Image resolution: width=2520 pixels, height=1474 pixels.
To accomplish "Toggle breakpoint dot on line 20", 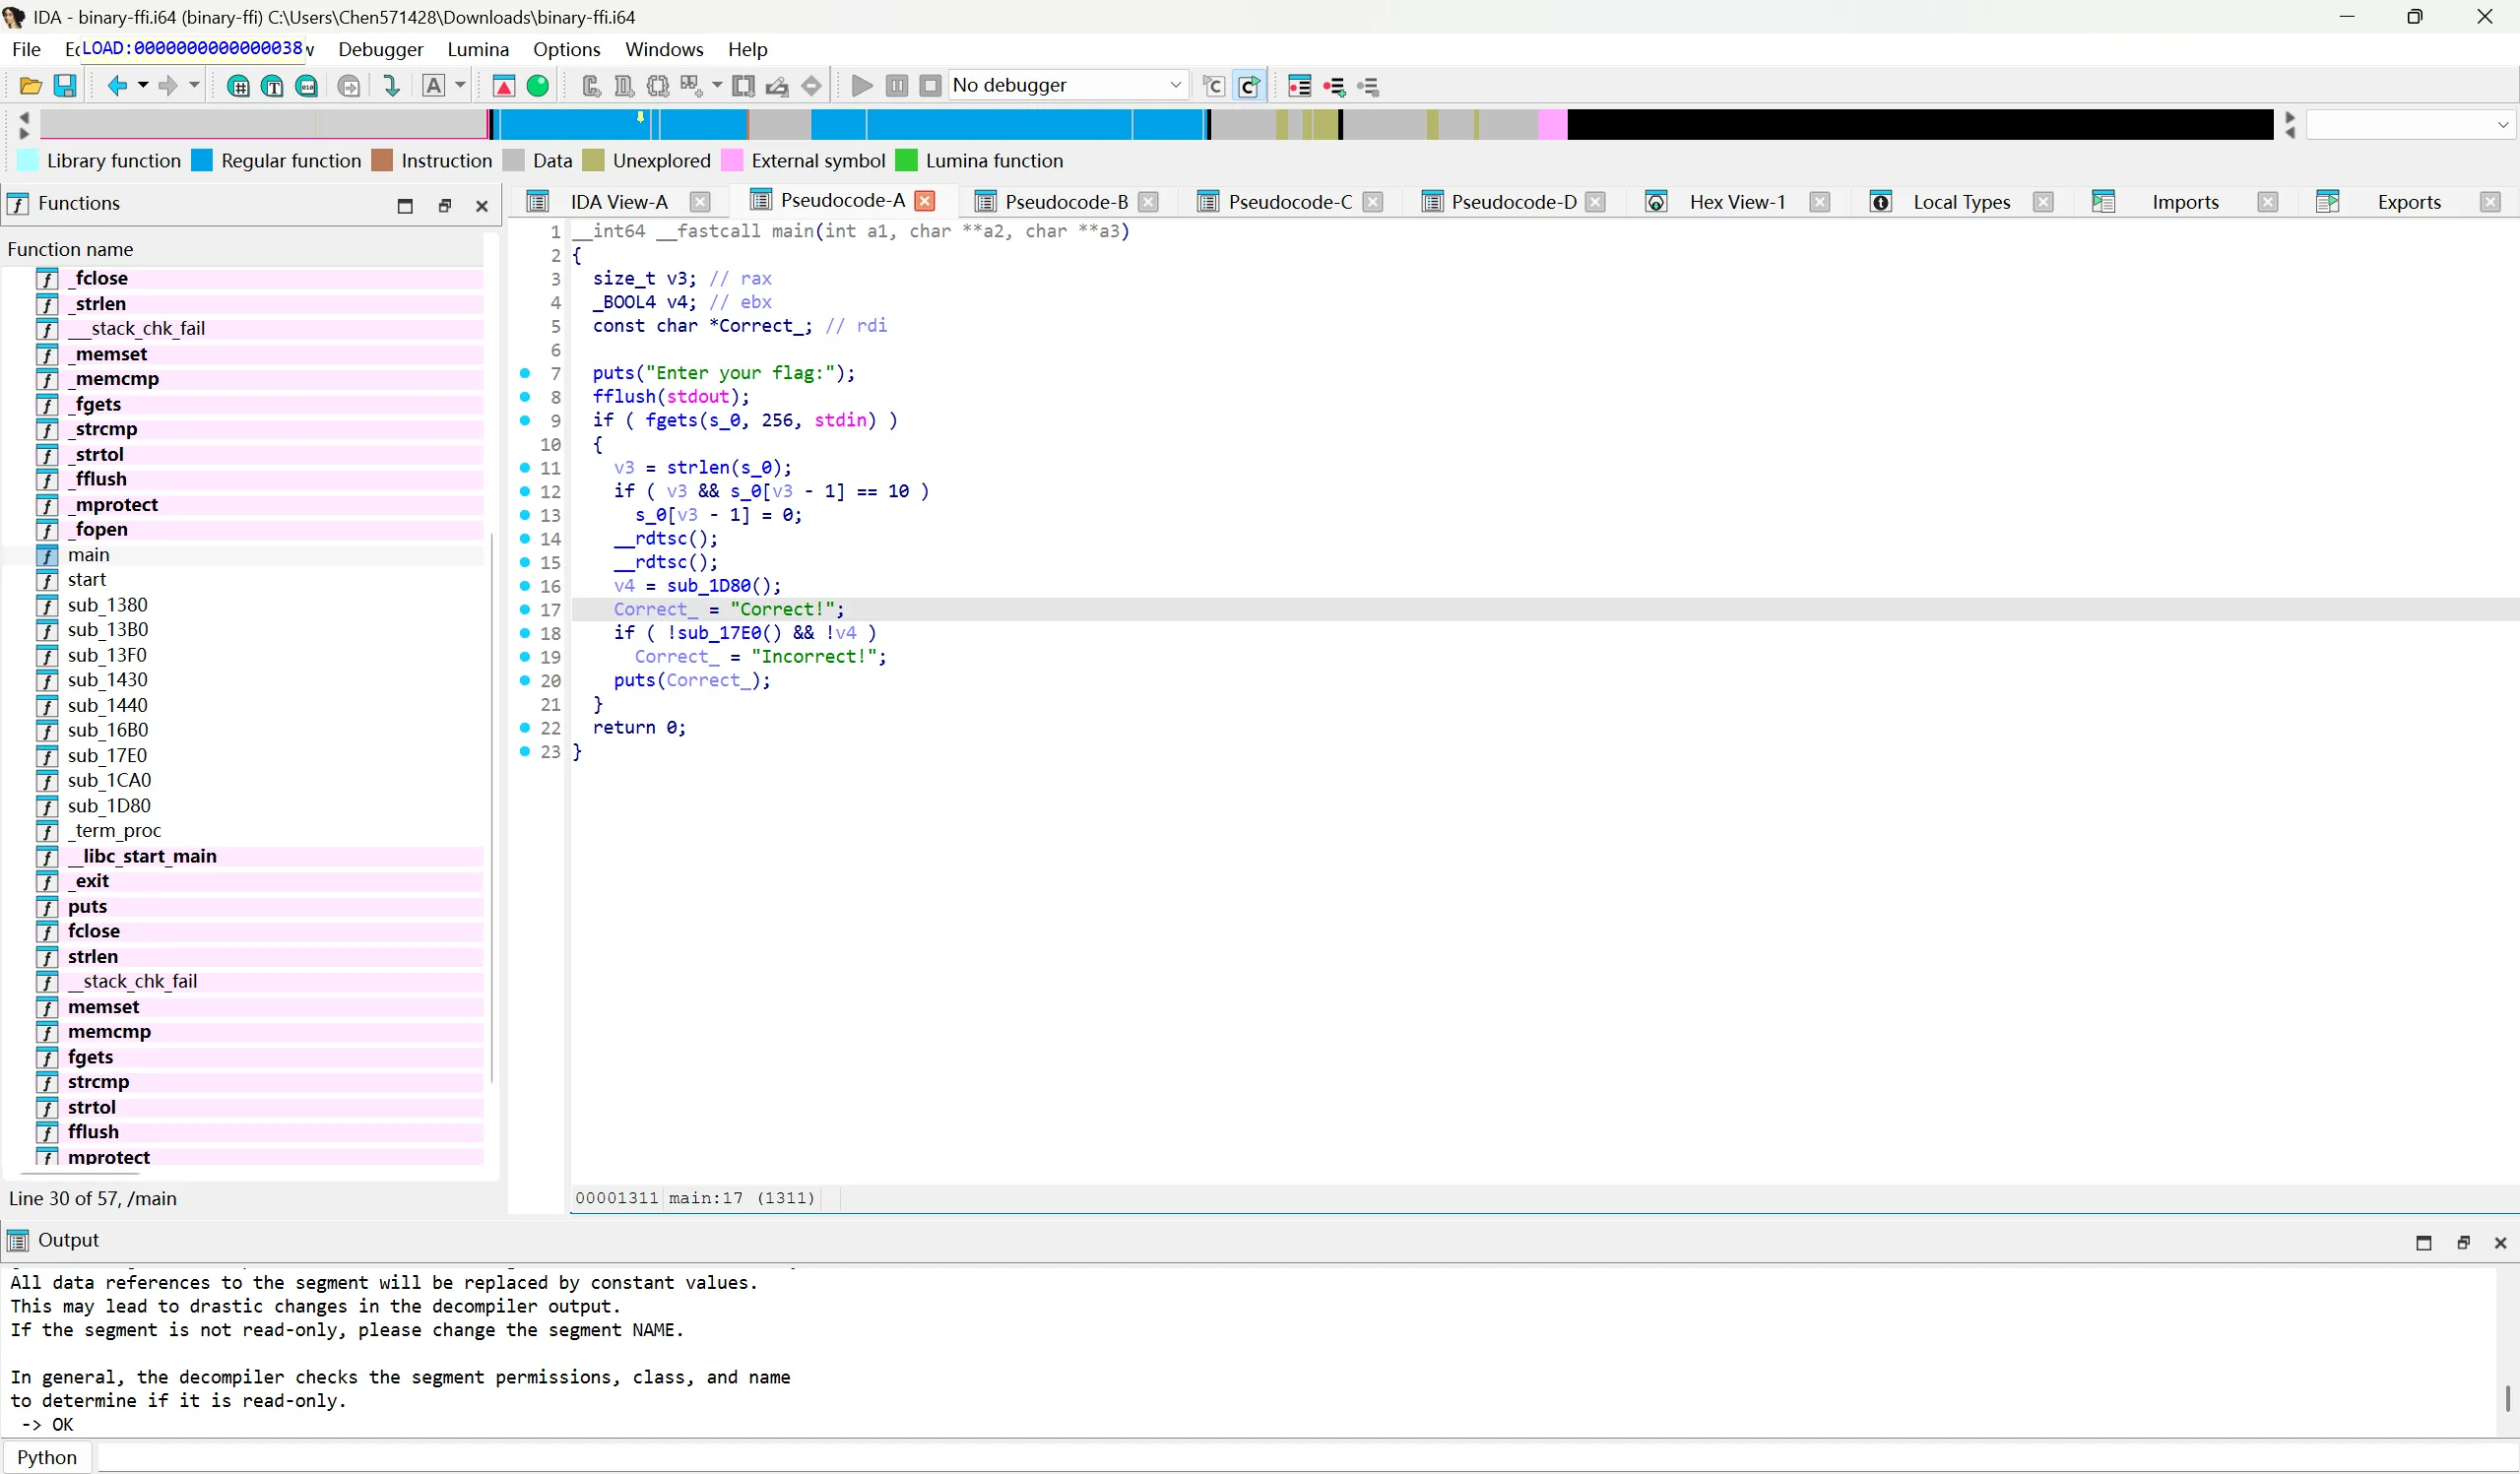I will [525, 680].
